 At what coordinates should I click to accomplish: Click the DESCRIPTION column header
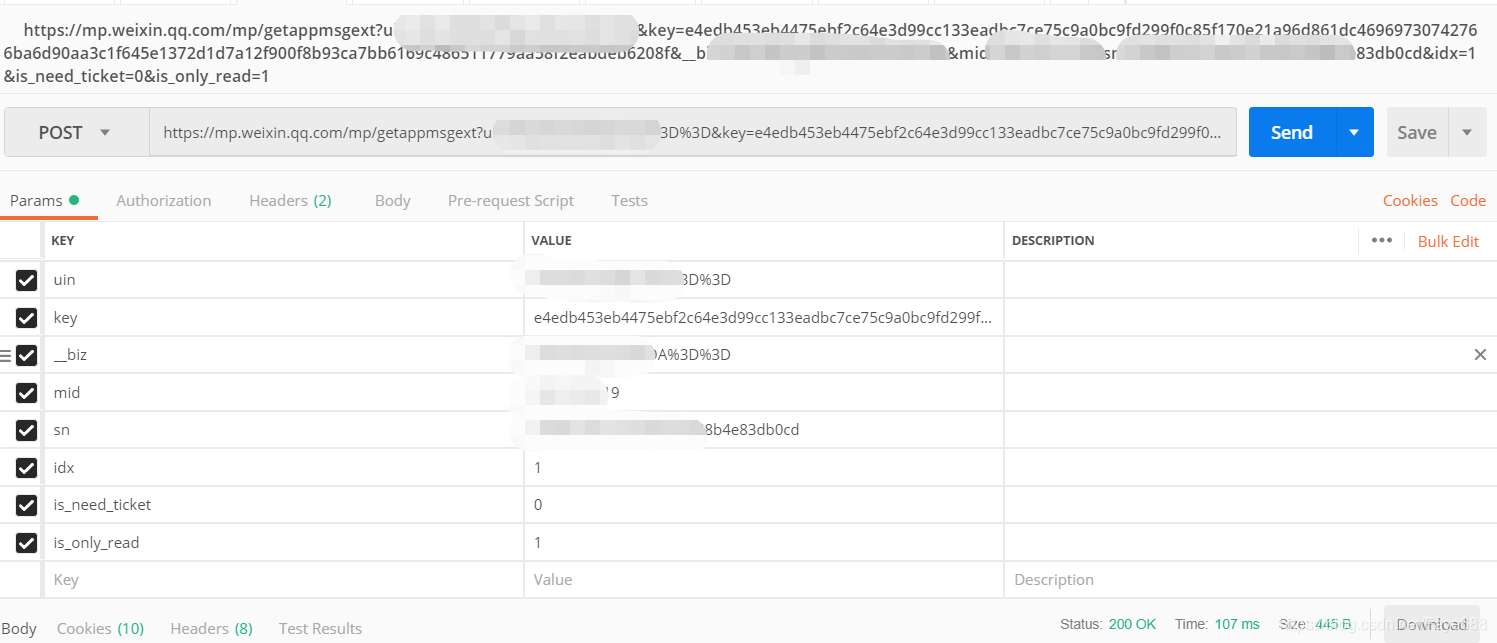(1053, 241)
